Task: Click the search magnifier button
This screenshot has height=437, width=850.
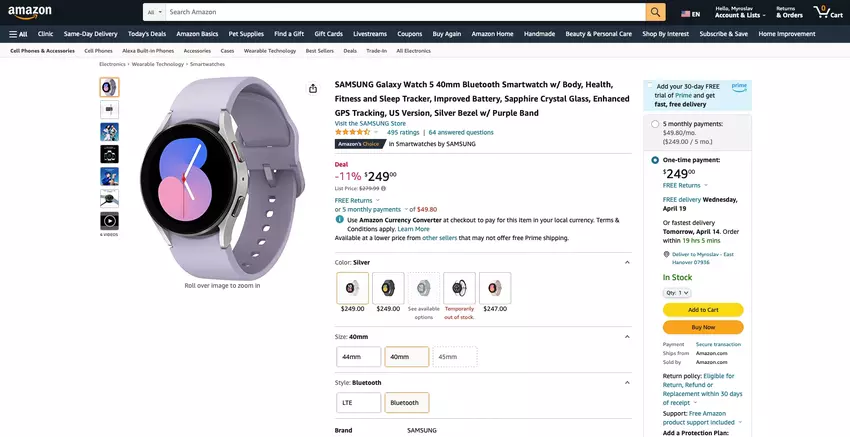Action: [x=655, y=12]
